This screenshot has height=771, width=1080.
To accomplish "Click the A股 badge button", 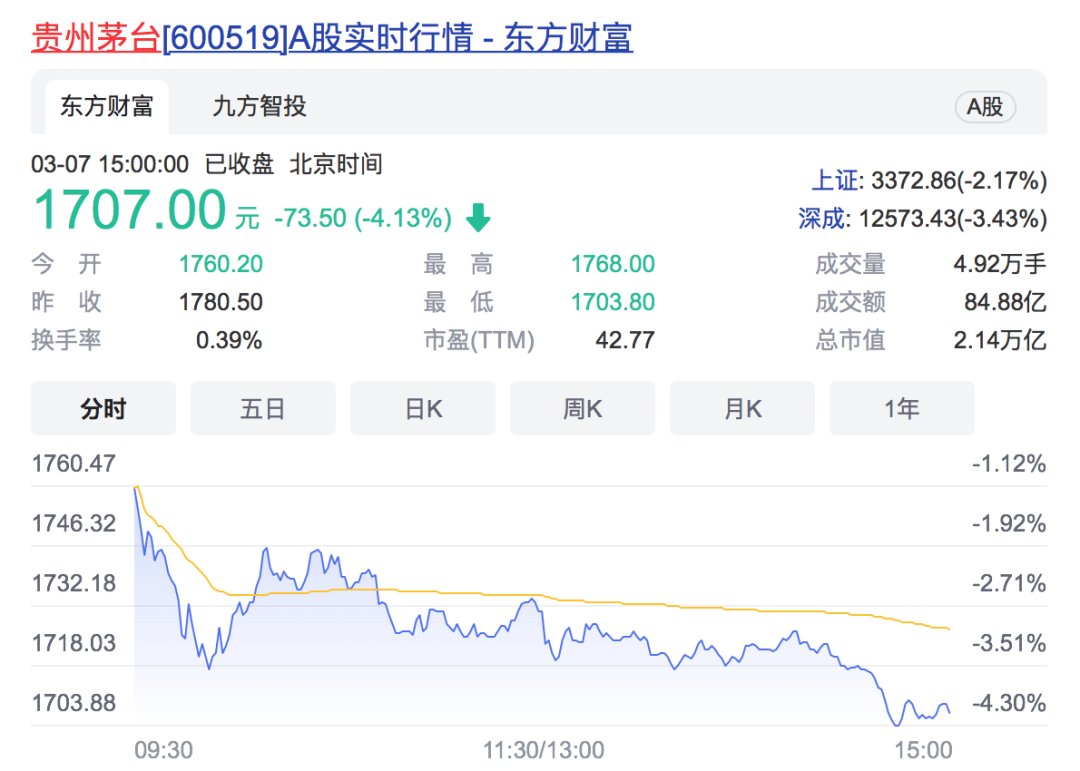I will 985,107.
